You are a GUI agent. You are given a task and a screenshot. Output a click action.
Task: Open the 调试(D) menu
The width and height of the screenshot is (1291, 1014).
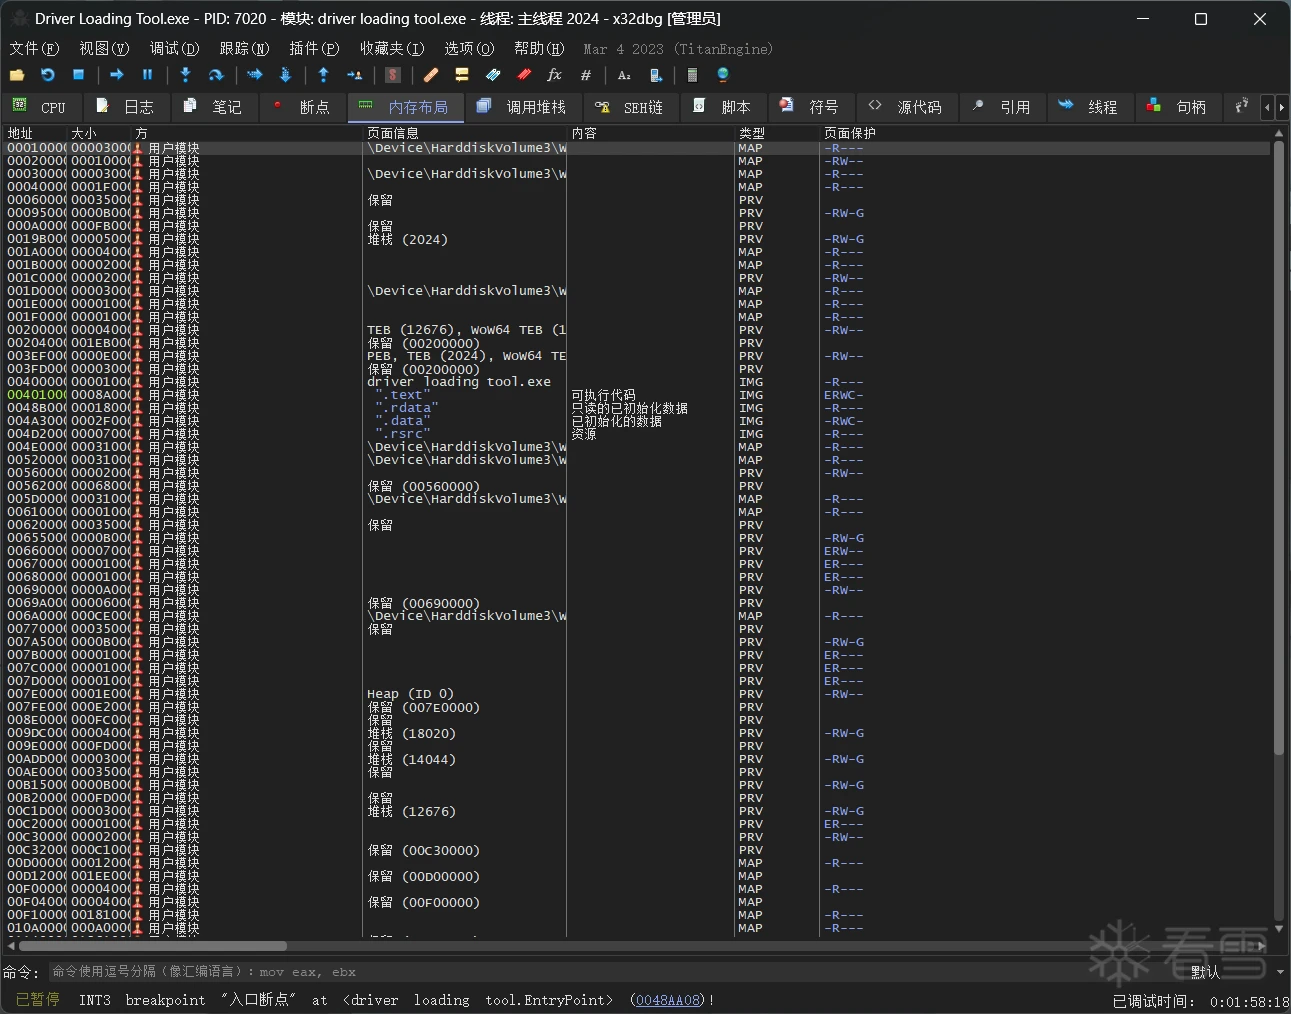174,48
